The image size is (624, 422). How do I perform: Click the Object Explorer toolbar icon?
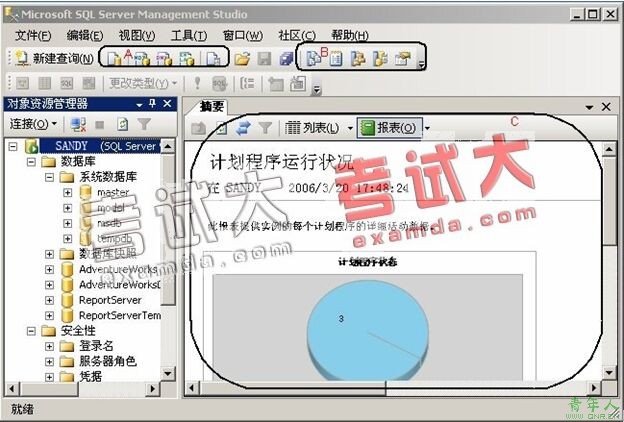tap(358, 59)
